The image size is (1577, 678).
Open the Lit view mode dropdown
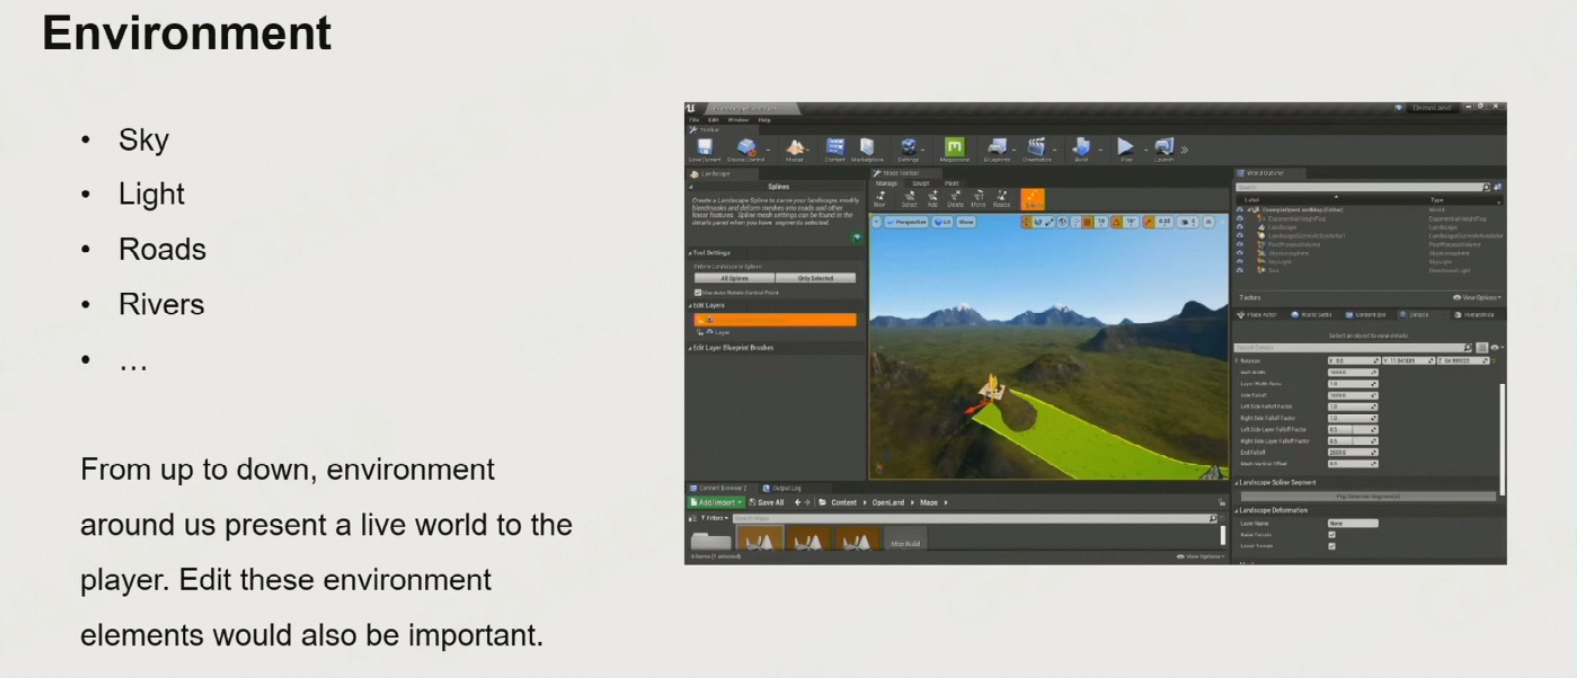(943, 222)
